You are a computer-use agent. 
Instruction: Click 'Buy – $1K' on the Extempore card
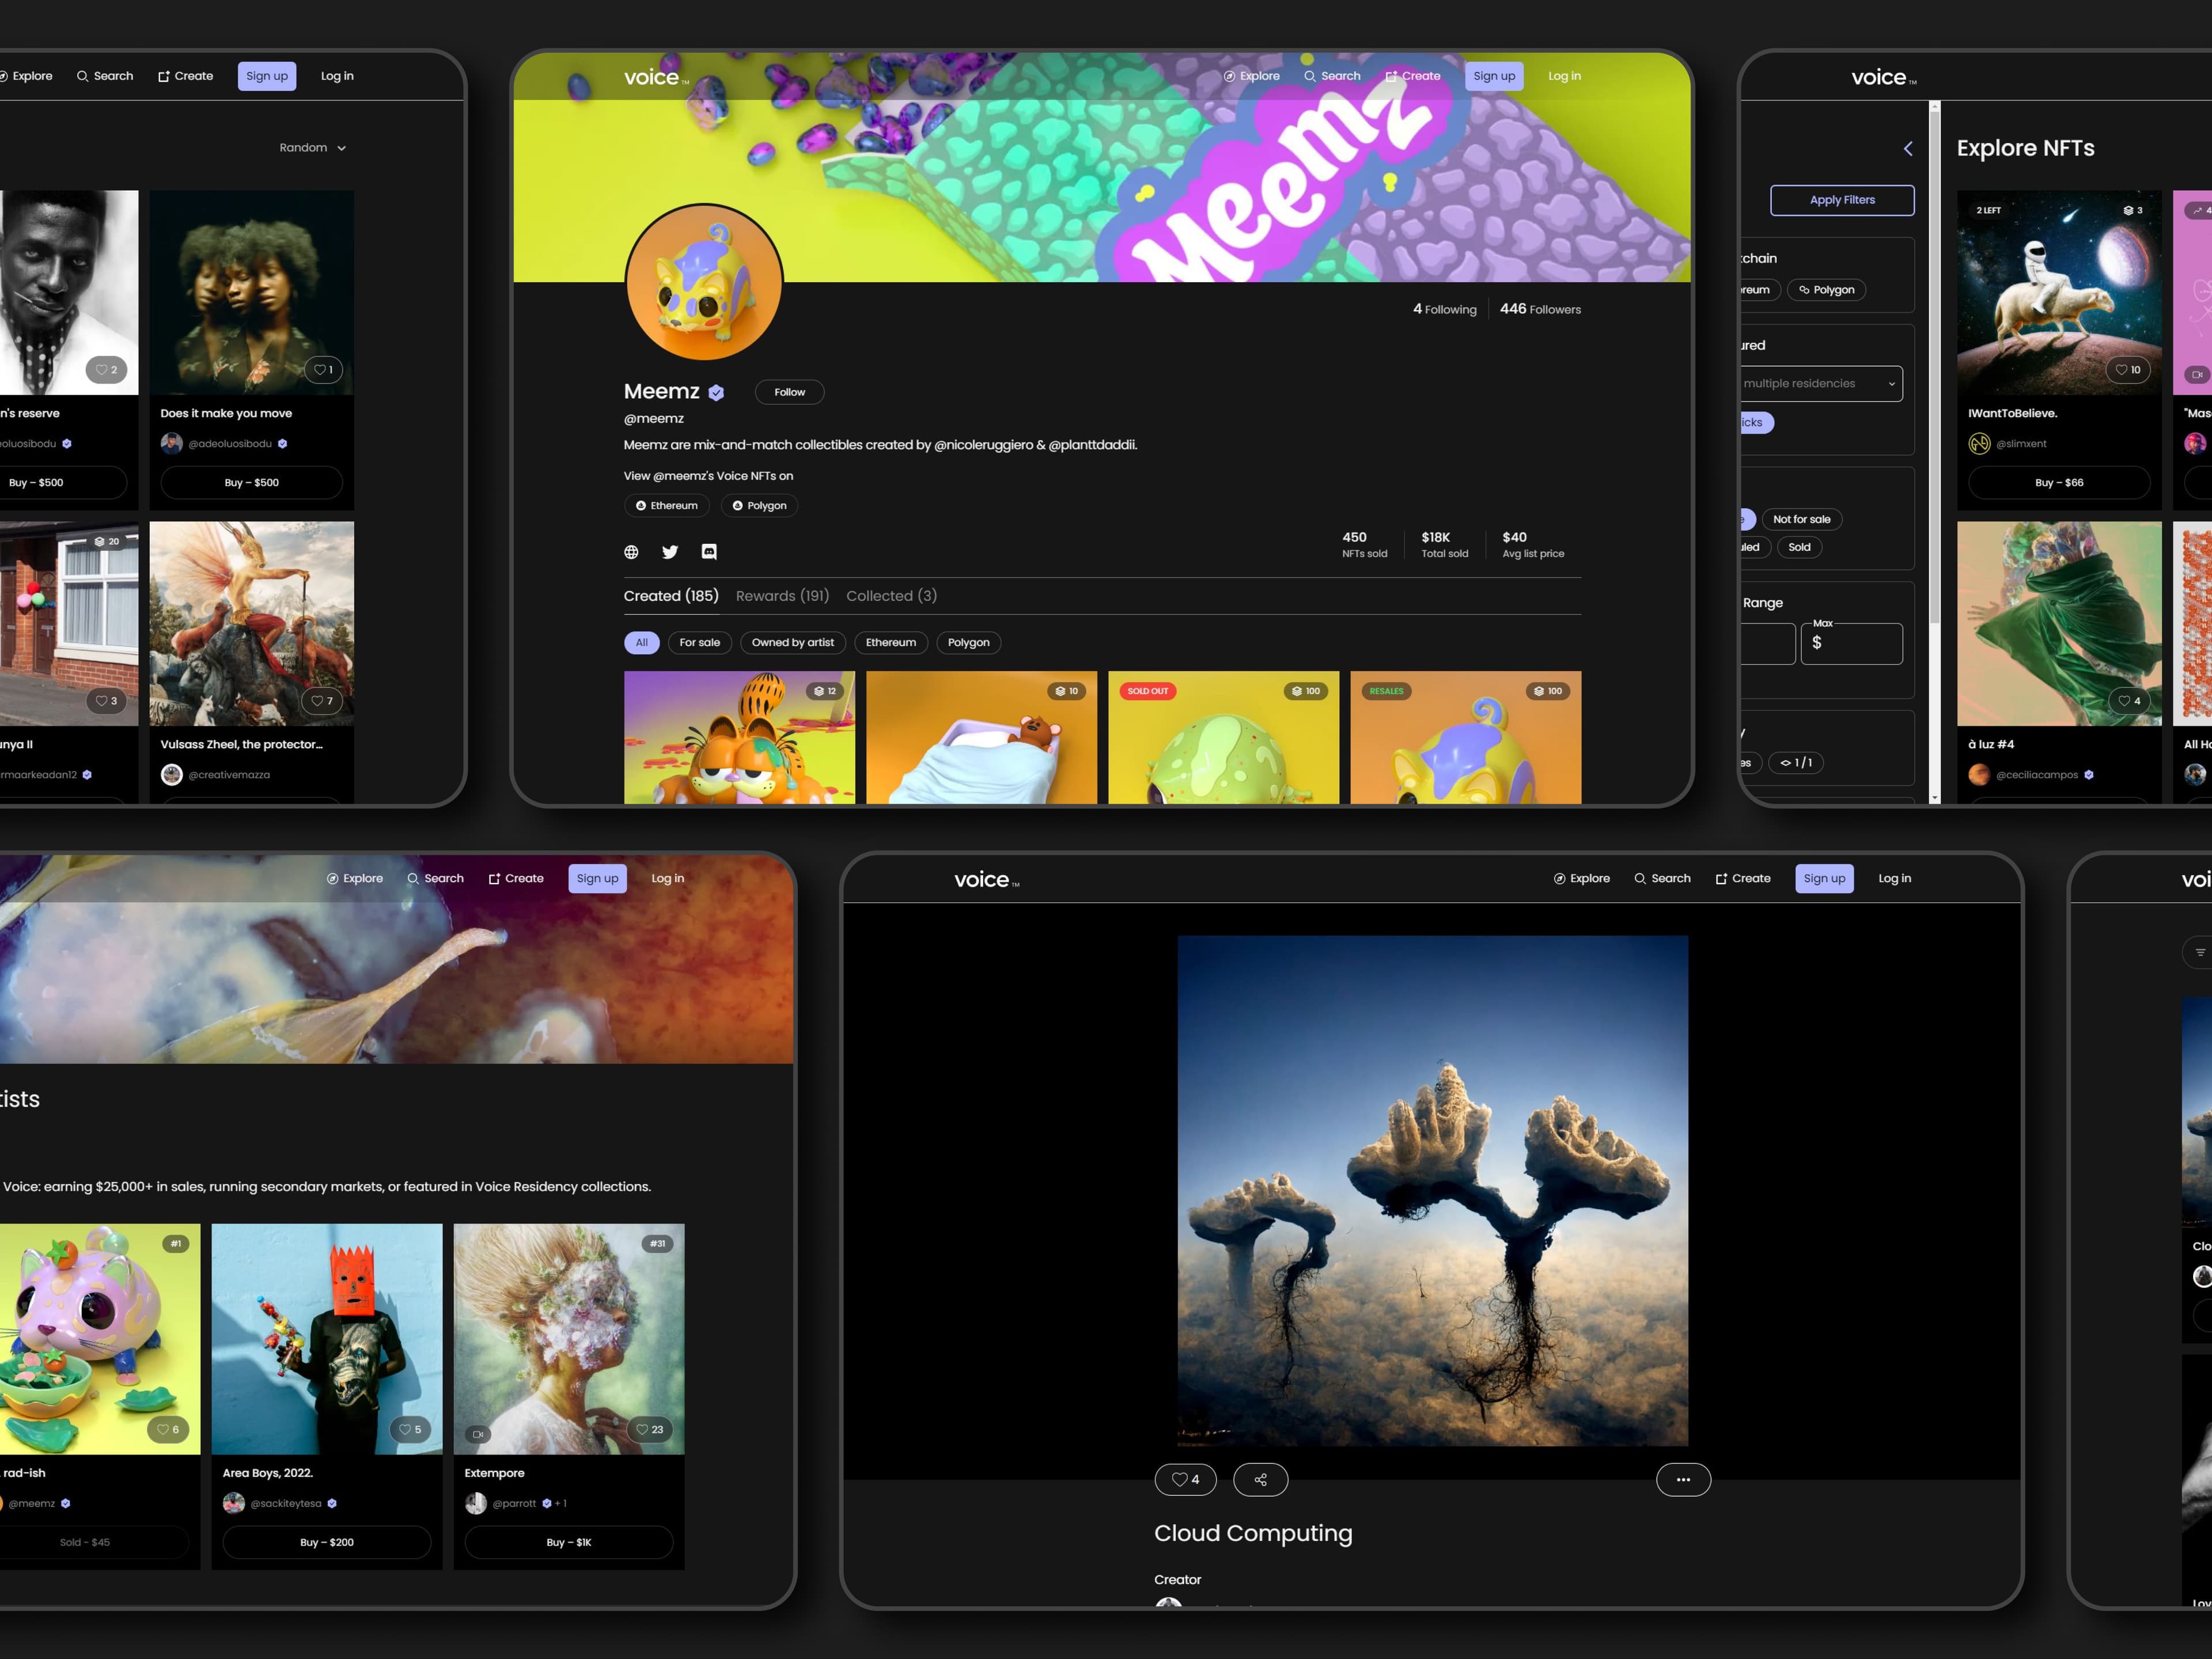tap(568, 1542)
